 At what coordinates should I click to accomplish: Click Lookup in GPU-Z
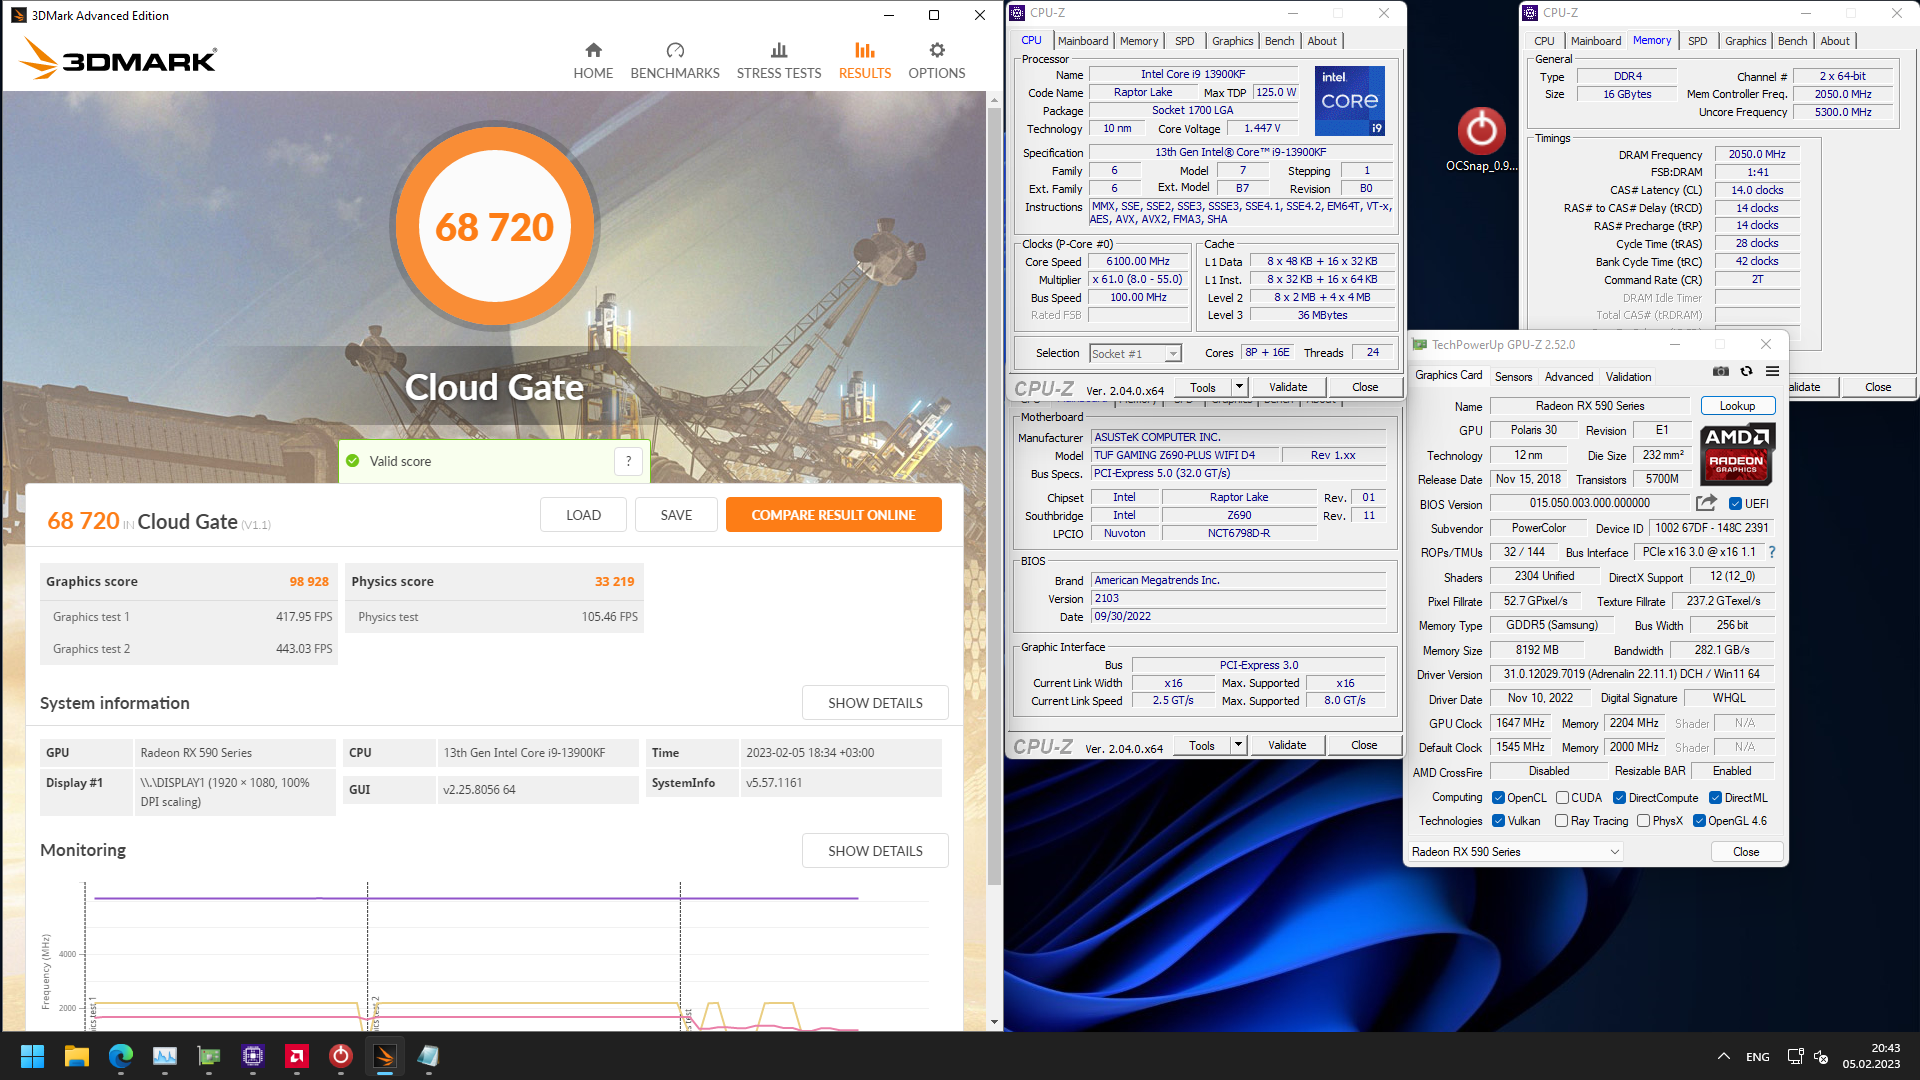1738,406
